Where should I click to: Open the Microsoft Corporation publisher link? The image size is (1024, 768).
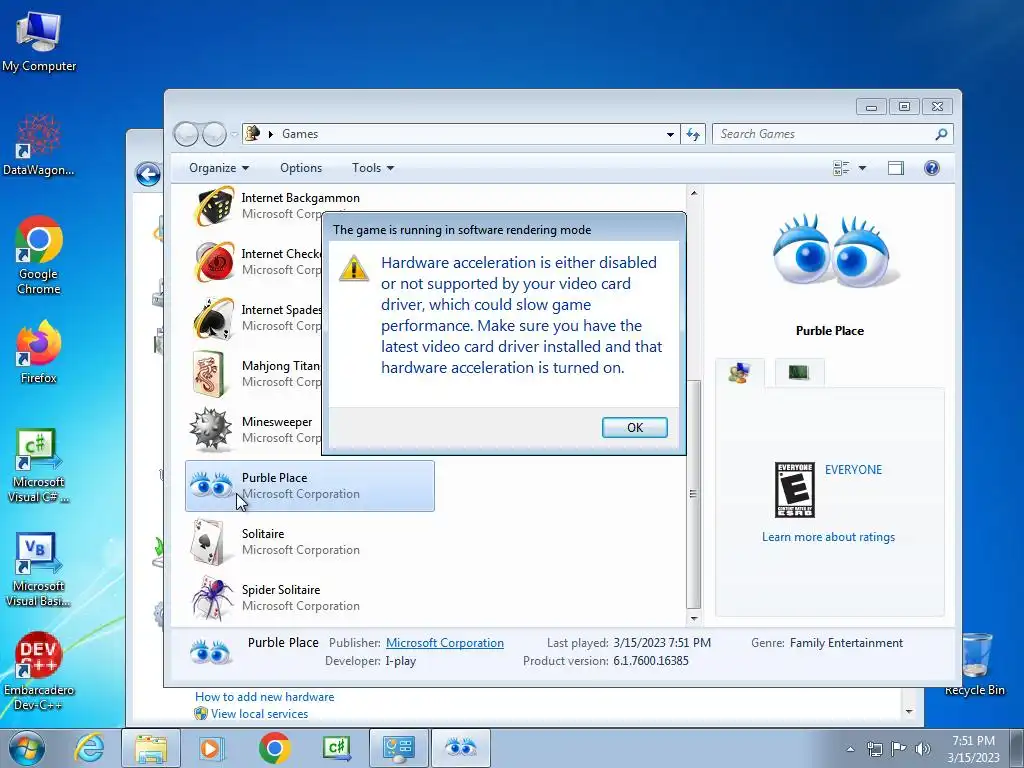[x=445, y=643]
